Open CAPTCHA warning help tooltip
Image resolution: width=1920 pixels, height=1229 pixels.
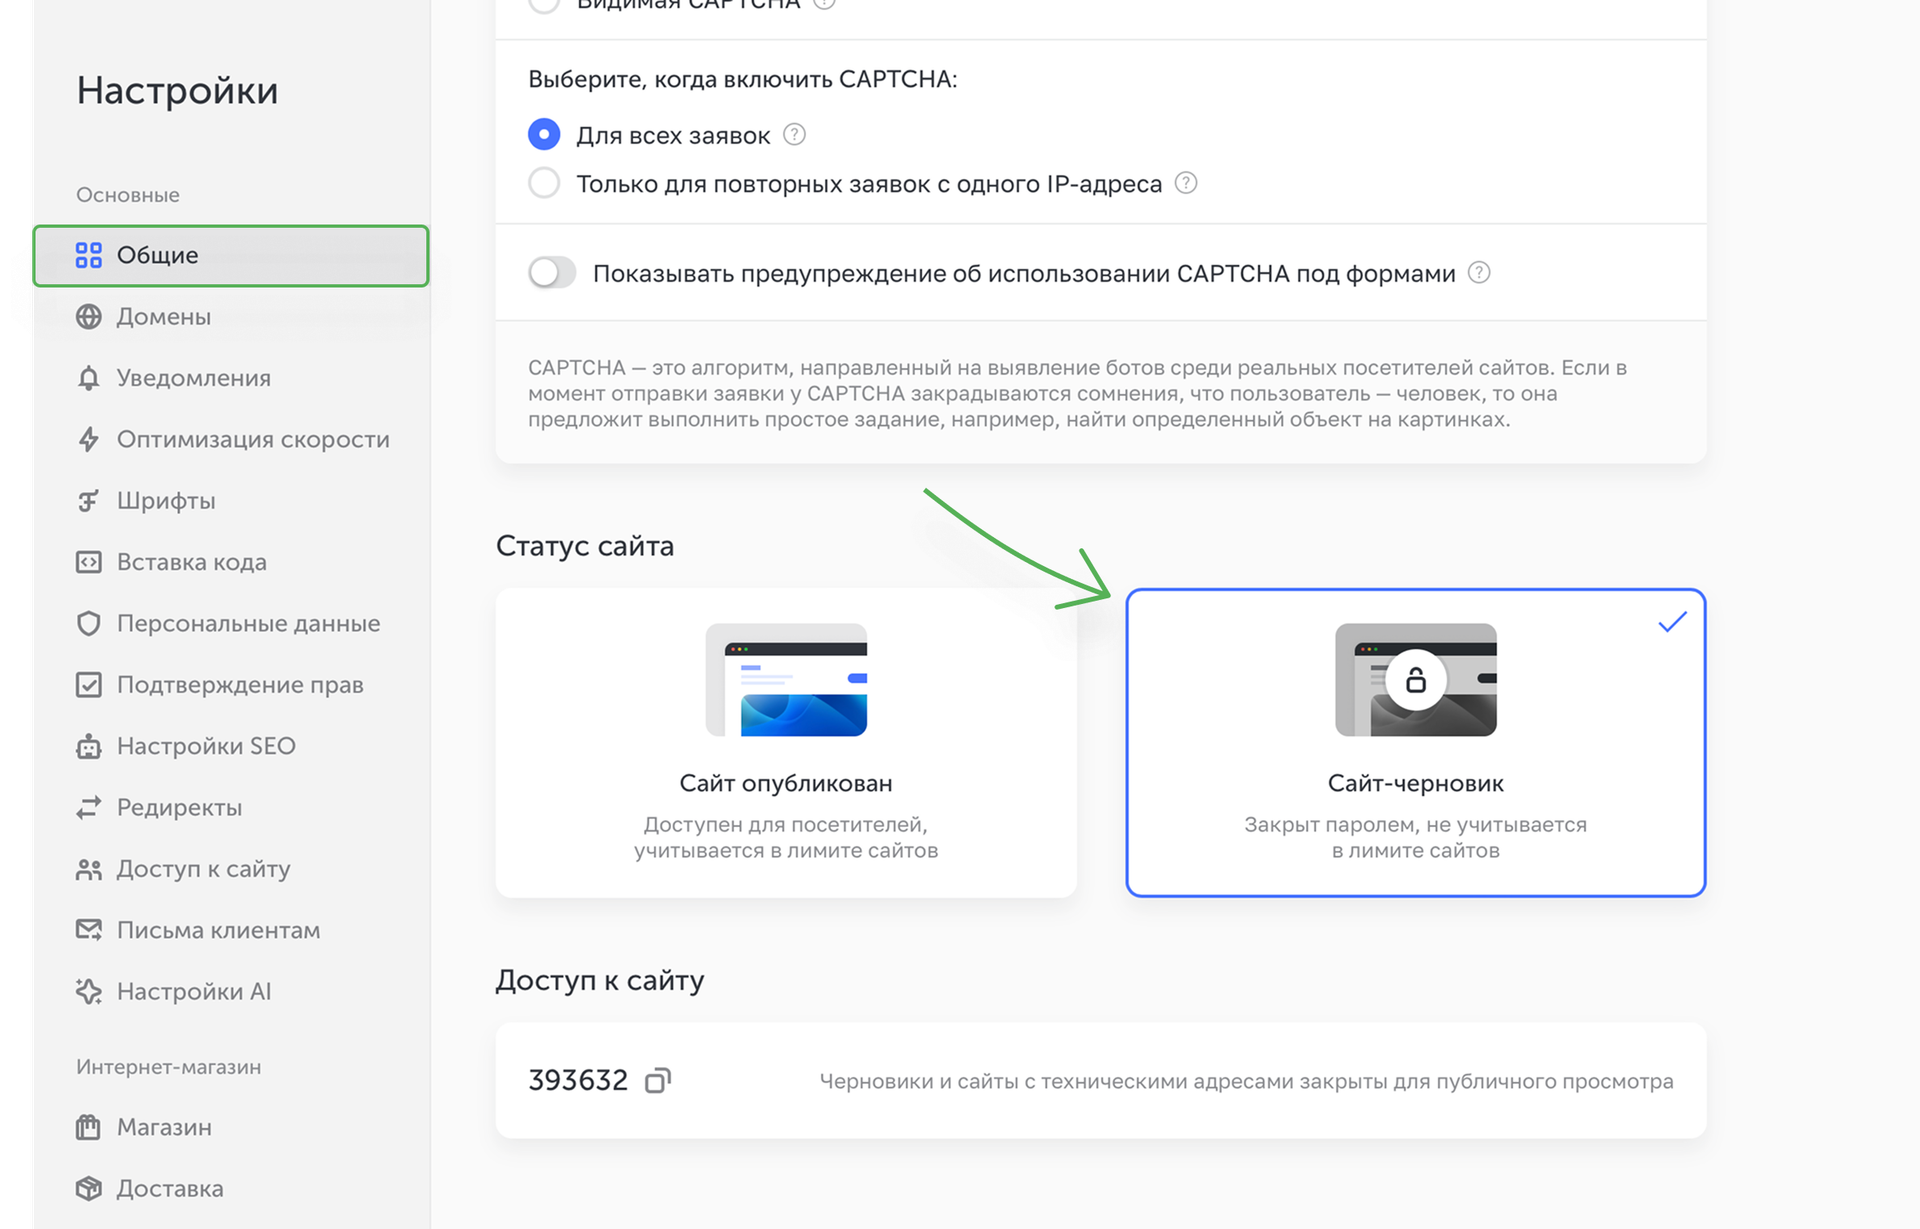coord(1479,271)
